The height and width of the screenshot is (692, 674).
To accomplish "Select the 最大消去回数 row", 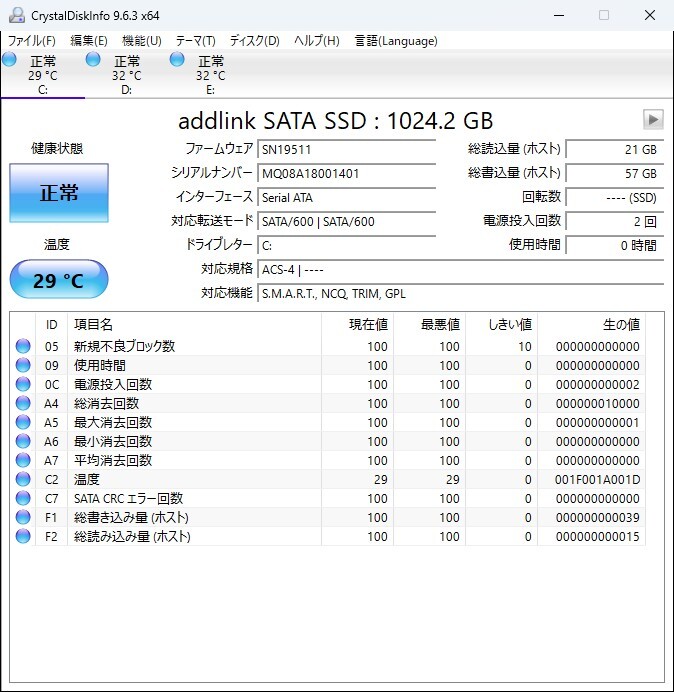I will (x=328, y=422).
